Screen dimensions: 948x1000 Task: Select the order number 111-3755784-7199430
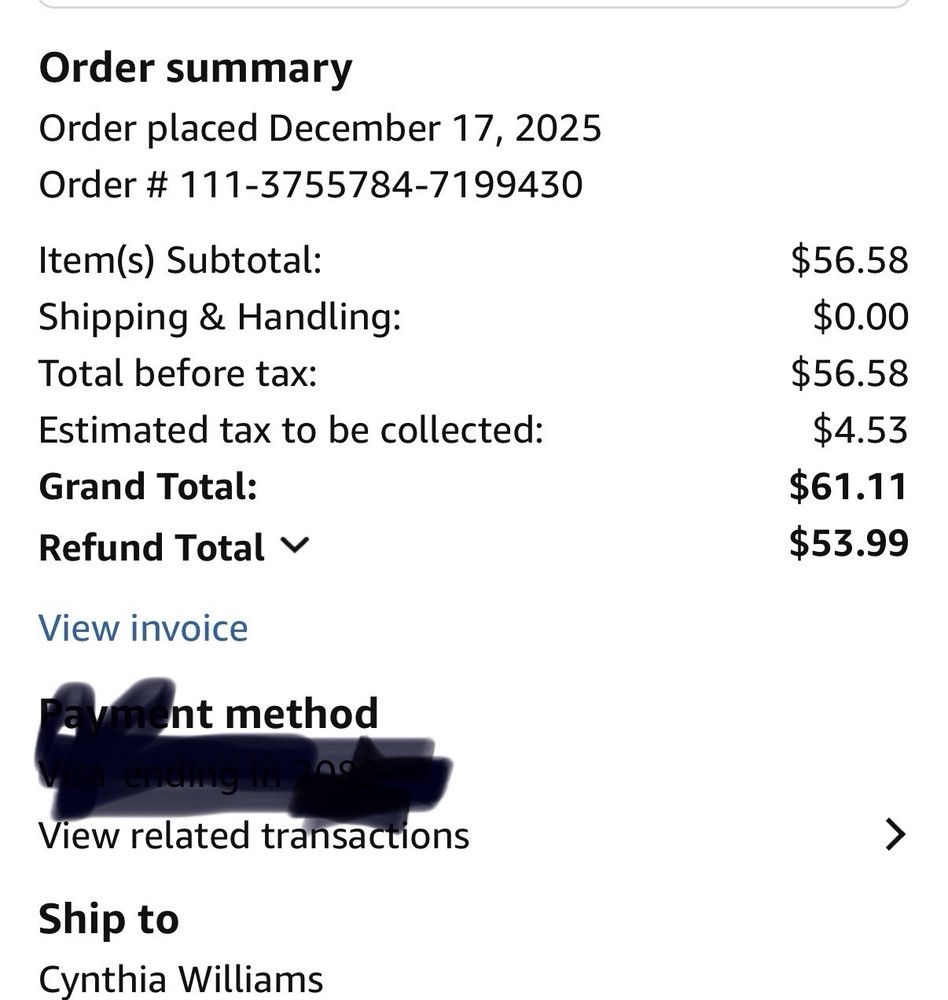[380, 185]
